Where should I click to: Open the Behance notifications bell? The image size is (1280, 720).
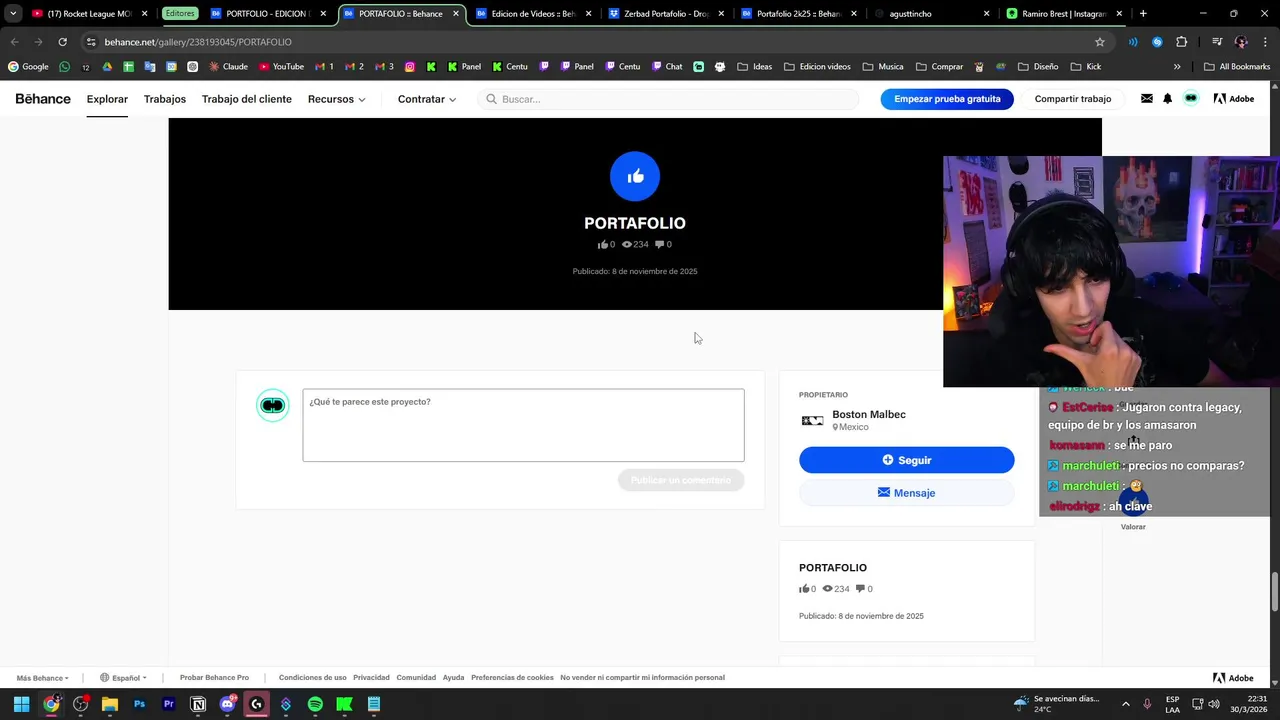pyautogui.click(x=1167, y=99)
